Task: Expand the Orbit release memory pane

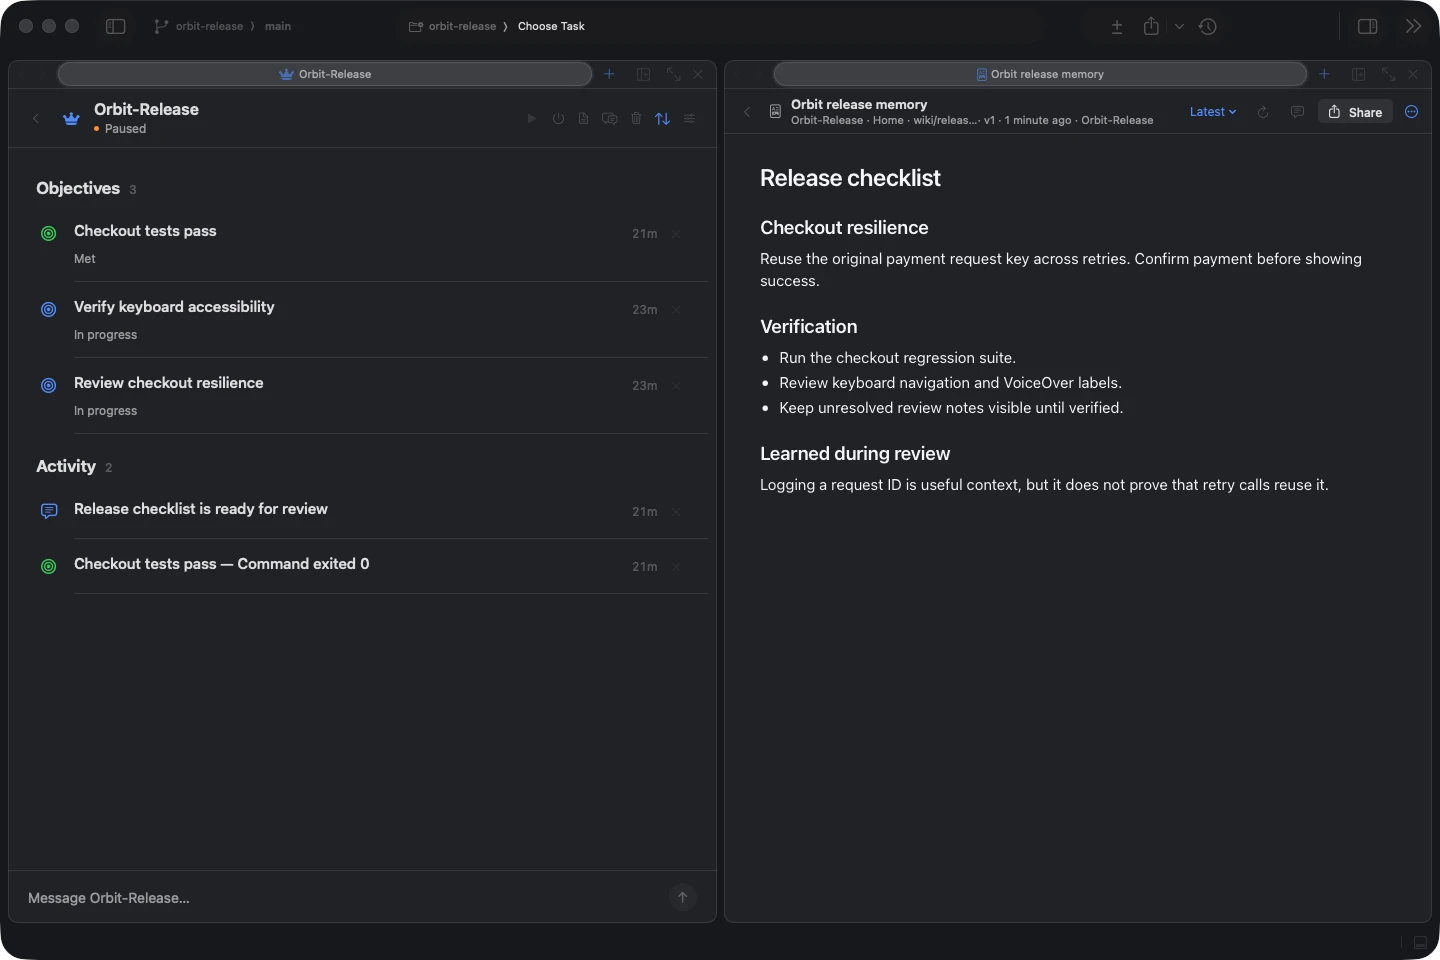Action: pyautogui.click(x=1389, y=74)
